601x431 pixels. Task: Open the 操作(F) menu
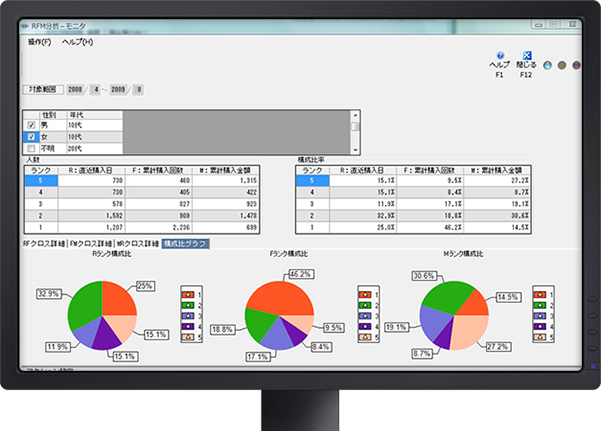39,42
